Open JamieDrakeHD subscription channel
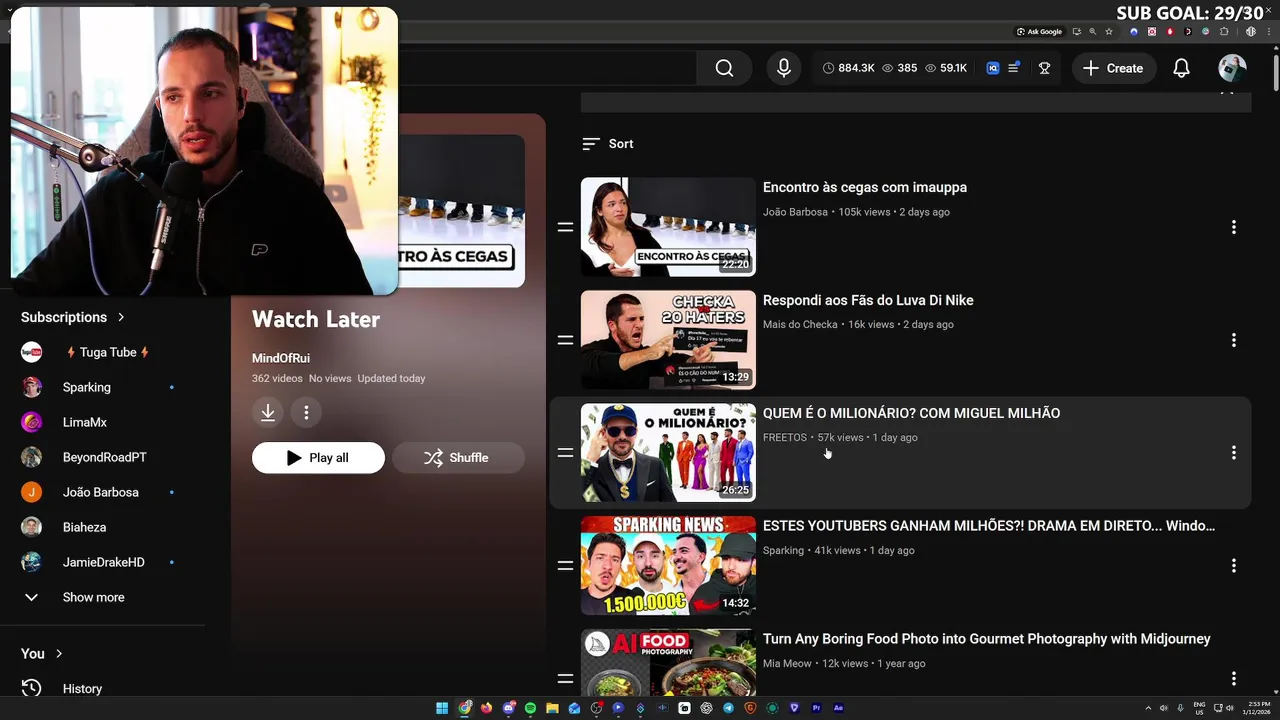This screenshot has width=1280, height=720. [x=103, y=562]
